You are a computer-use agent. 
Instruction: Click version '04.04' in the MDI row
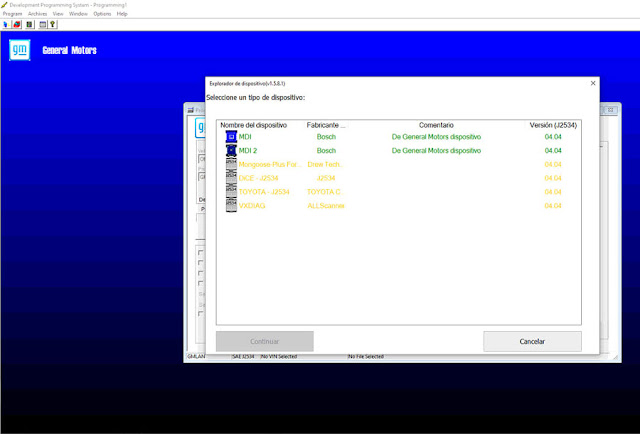(x=553, y=137)
